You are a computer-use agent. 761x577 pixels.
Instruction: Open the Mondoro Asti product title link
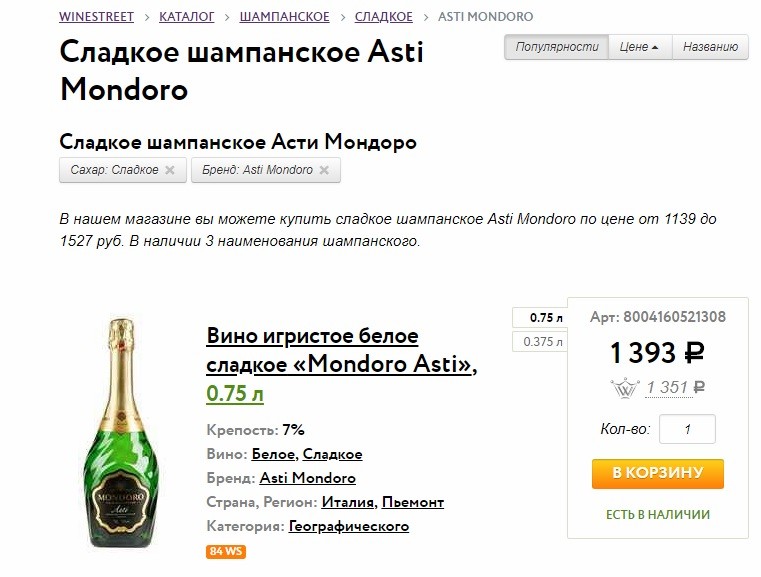click(x=340, y=350)
